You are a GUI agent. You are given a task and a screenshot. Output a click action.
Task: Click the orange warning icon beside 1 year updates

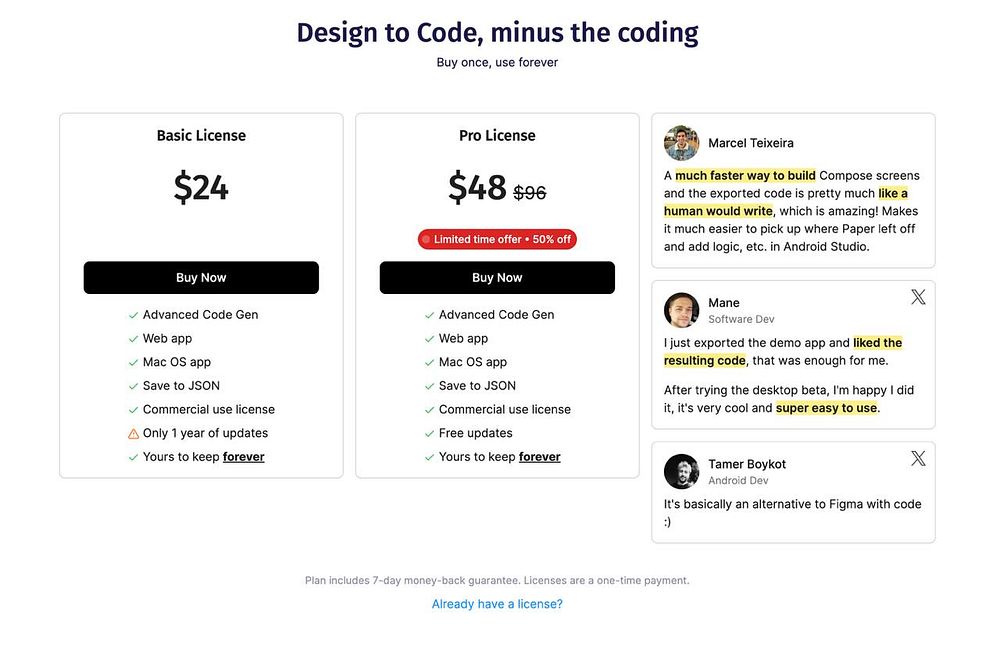tap(133, 434)
